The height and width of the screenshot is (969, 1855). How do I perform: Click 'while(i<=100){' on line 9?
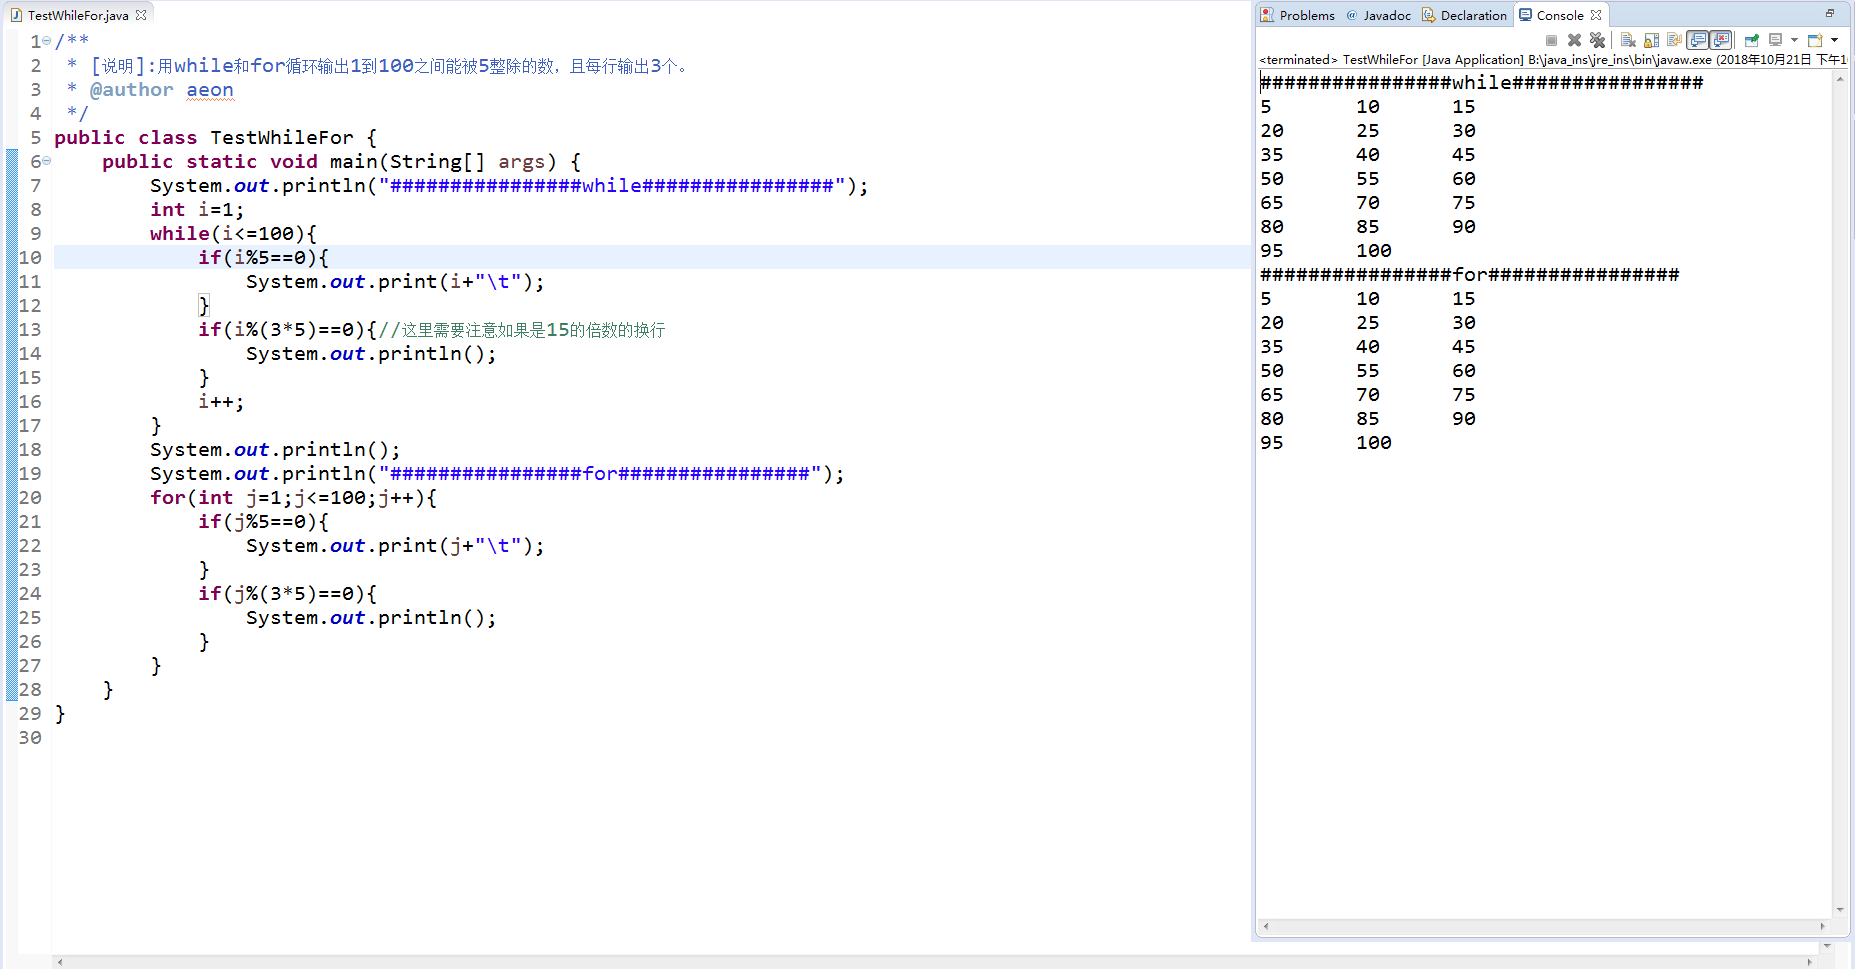tap(233, 233)
